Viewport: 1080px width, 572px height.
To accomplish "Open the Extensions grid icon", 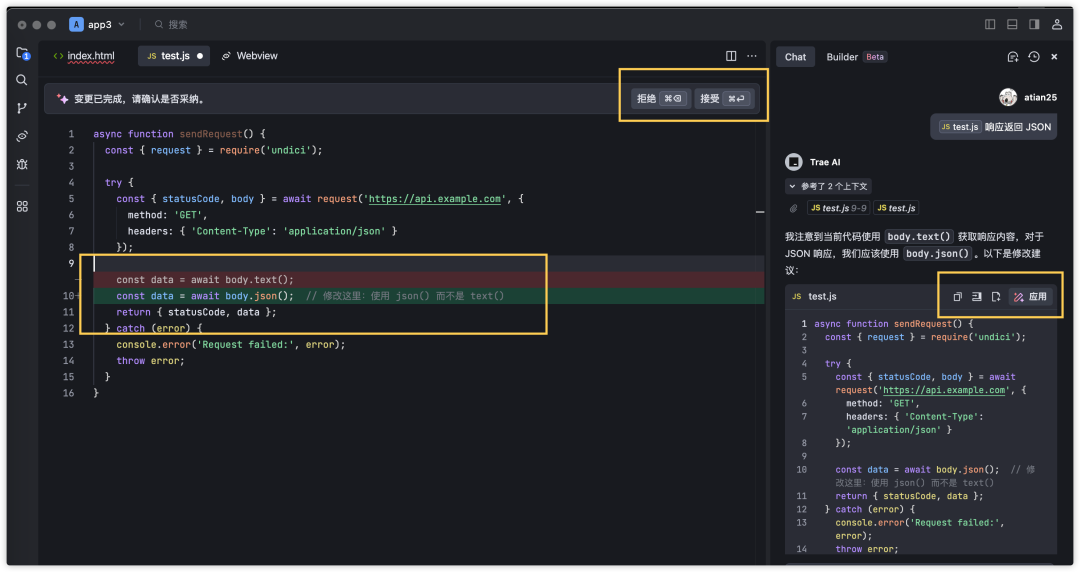I will click(22, 206).
